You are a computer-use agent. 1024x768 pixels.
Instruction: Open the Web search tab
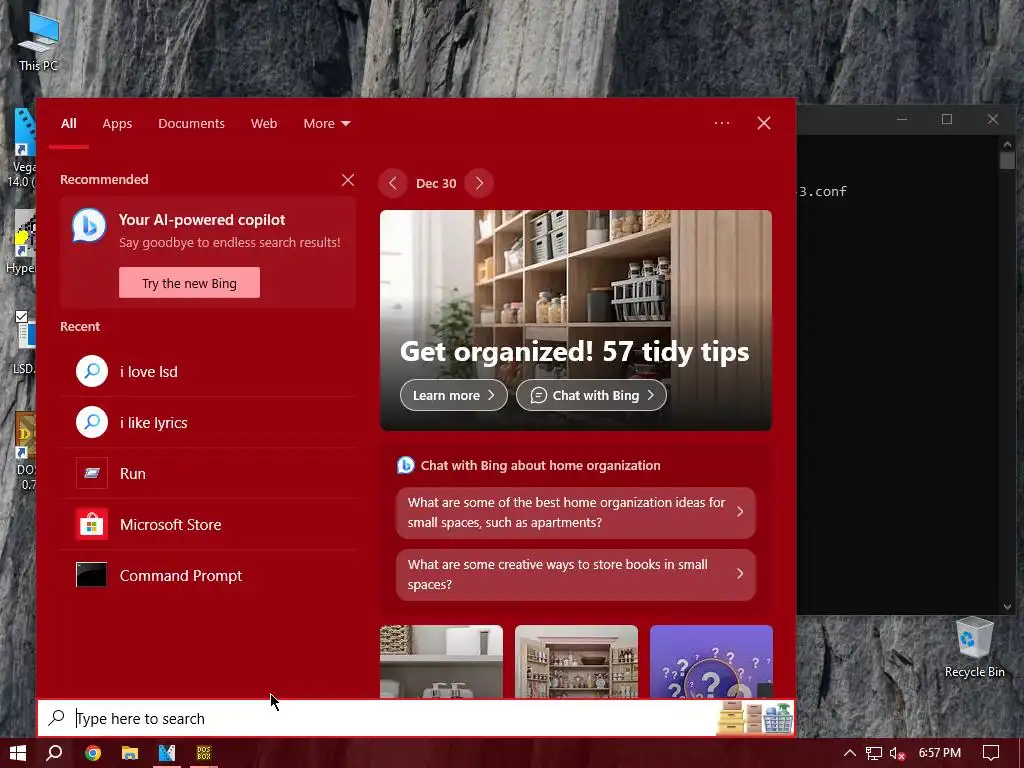click(264, 123)
